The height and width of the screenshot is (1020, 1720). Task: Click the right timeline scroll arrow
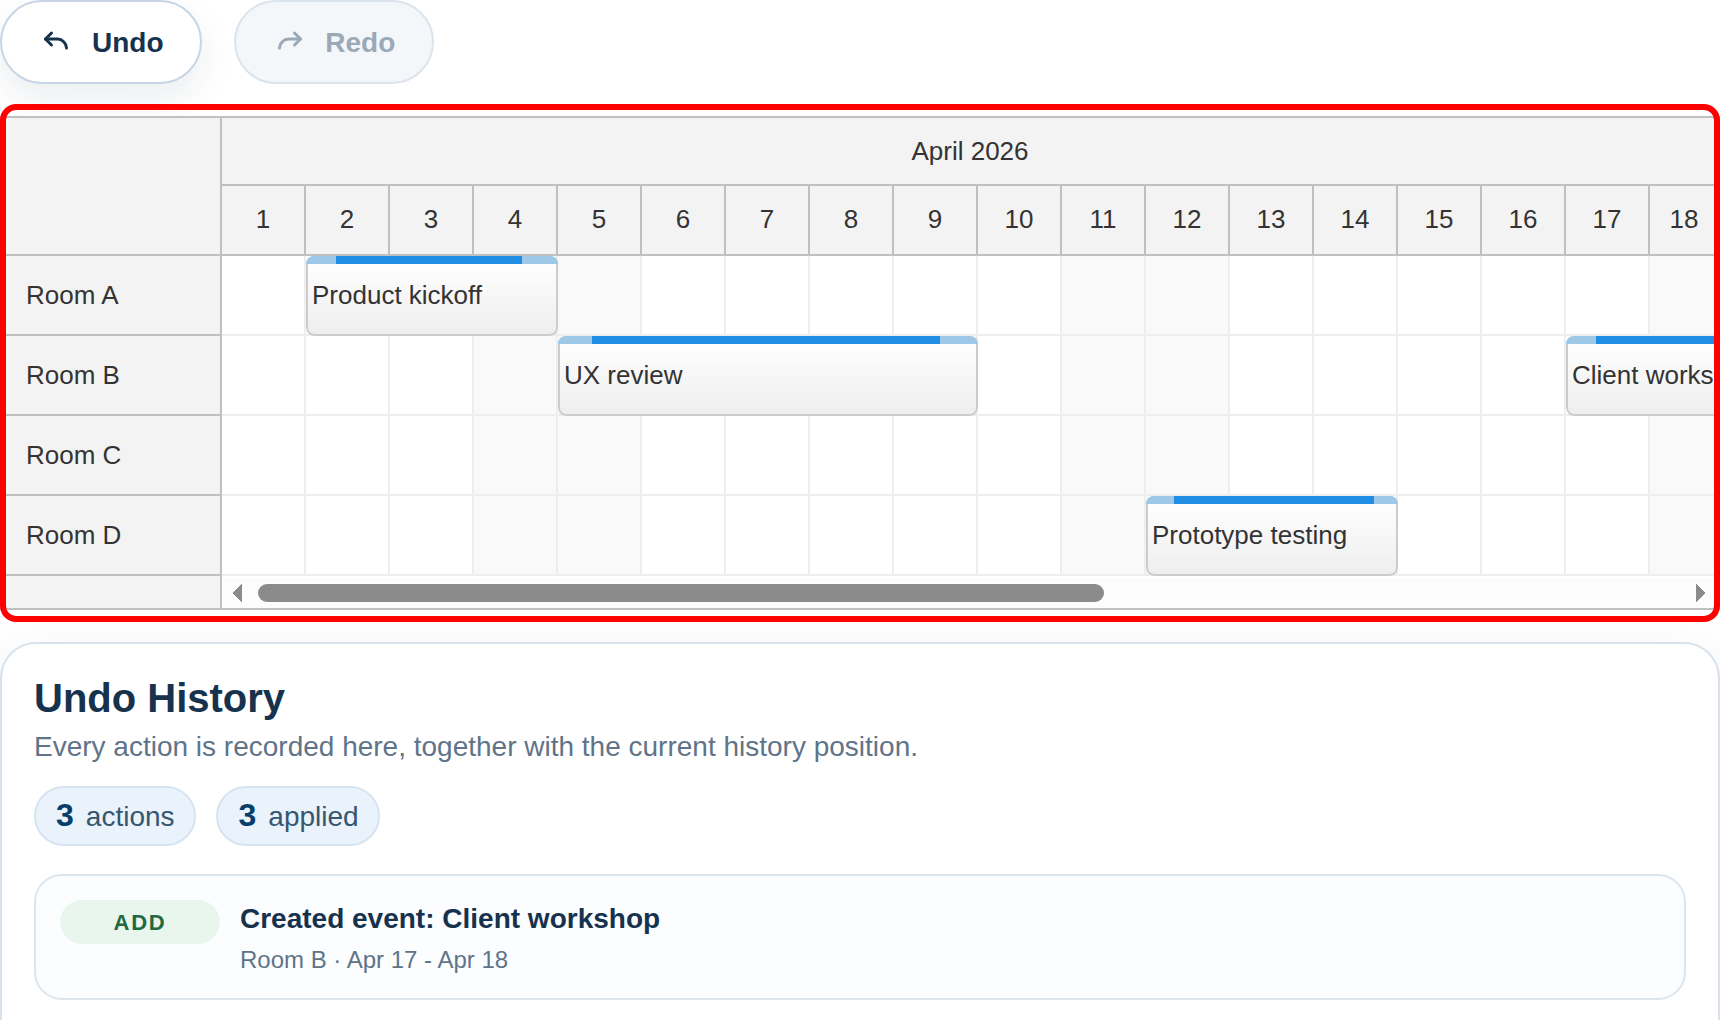1700,593
